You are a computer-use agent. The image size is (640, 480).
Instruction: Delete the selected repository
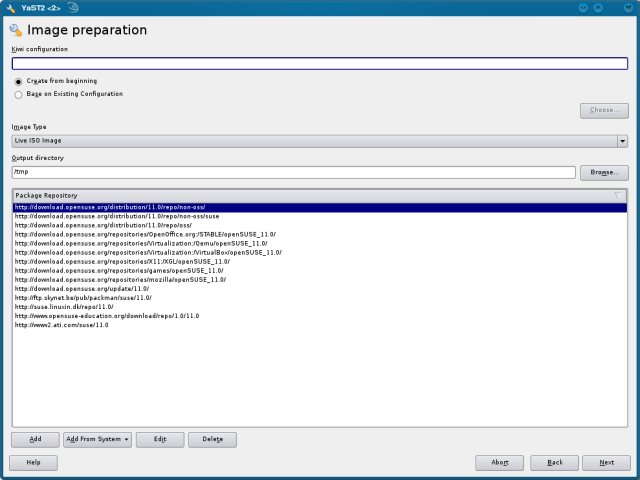point(212,440)
